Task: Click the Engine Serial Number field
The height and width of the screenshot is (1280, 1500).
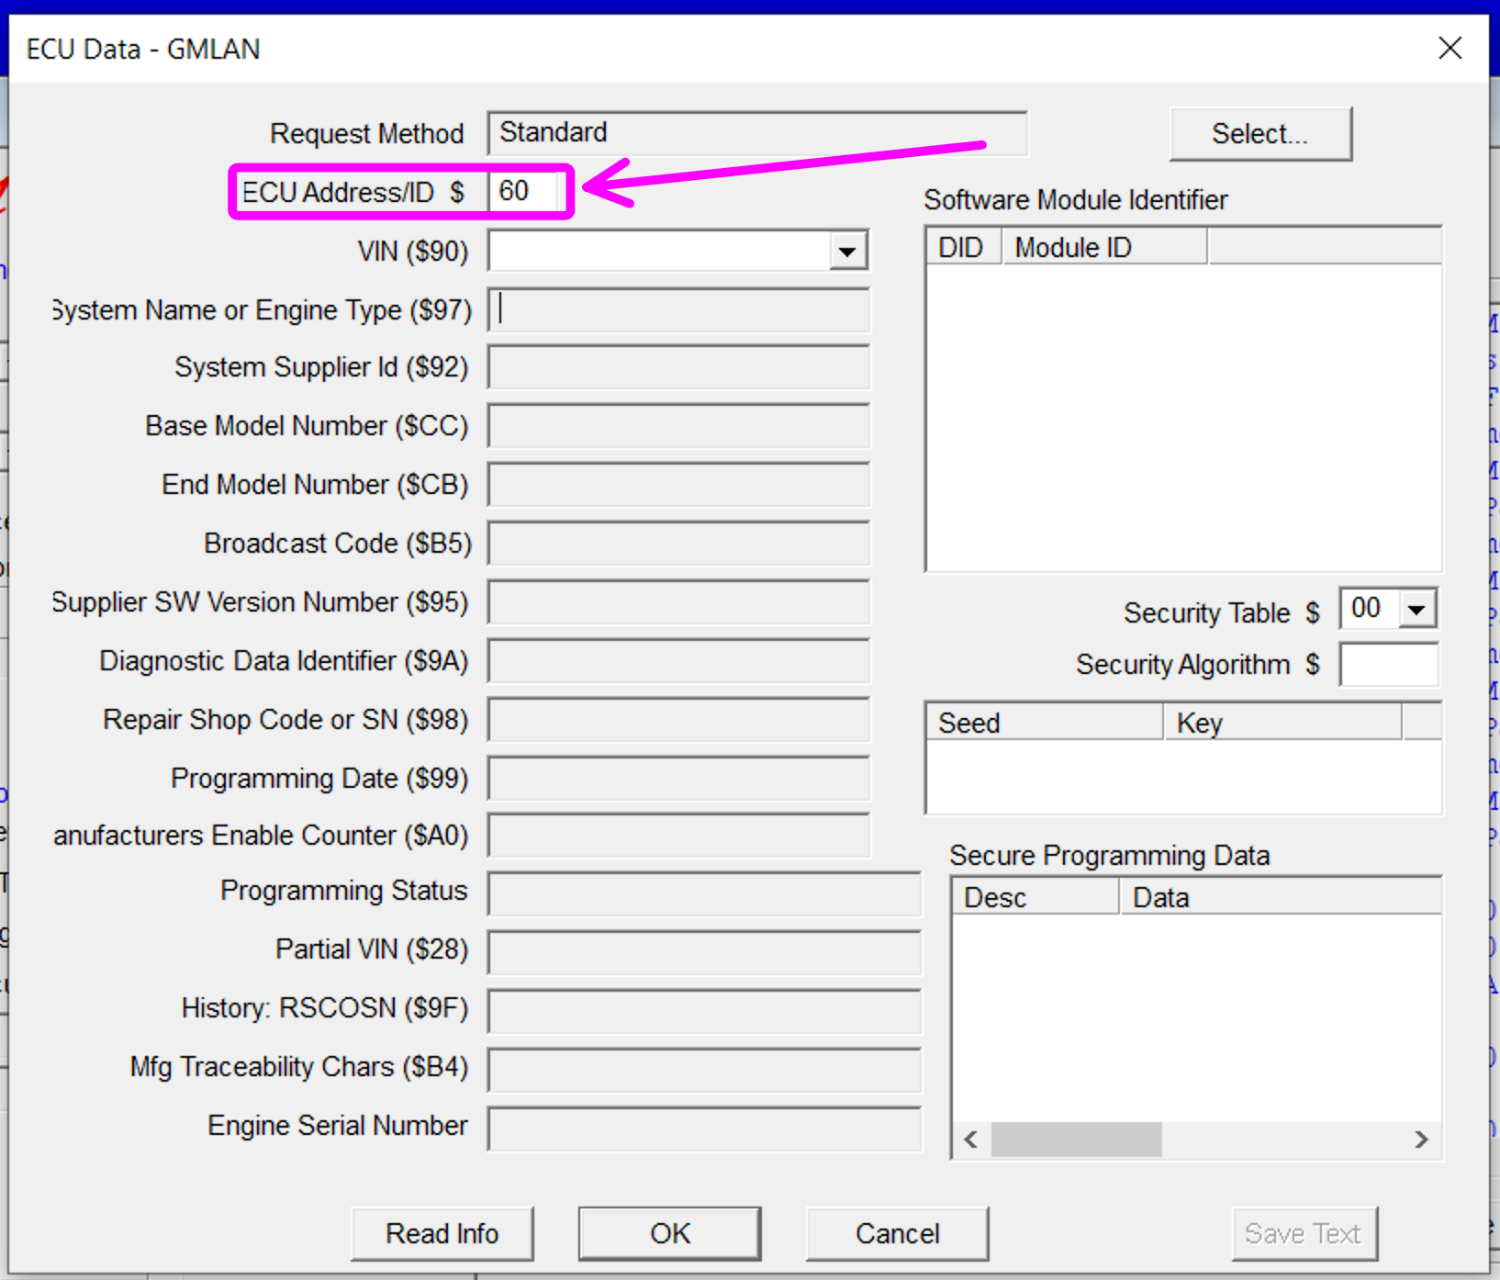Action: click(x=704, y=1128)
